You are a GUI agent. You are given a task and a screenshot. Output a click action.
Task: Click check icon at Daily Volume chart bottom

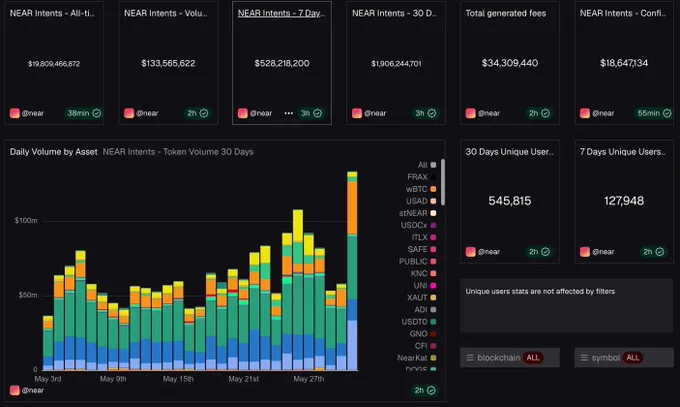coord(431,390)
